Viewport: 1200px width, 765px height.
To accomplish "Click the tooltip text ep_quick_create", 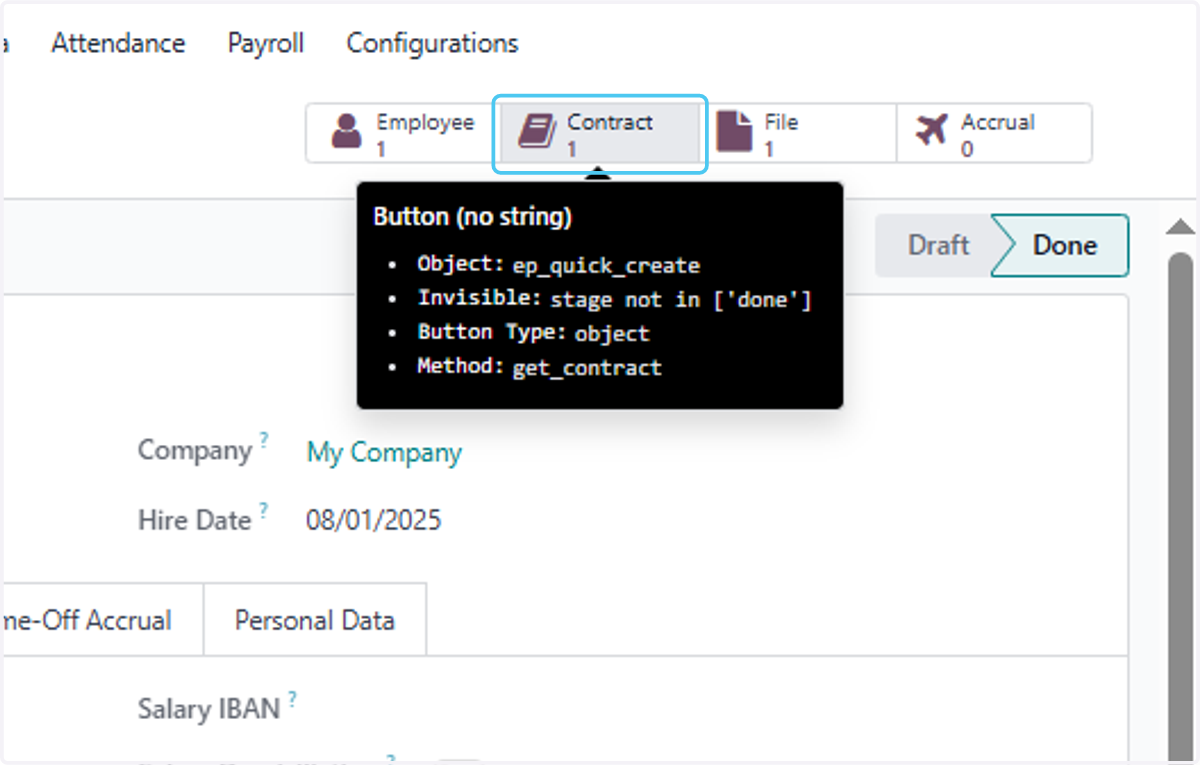I will pyautogui.click(x=606, y=265).
